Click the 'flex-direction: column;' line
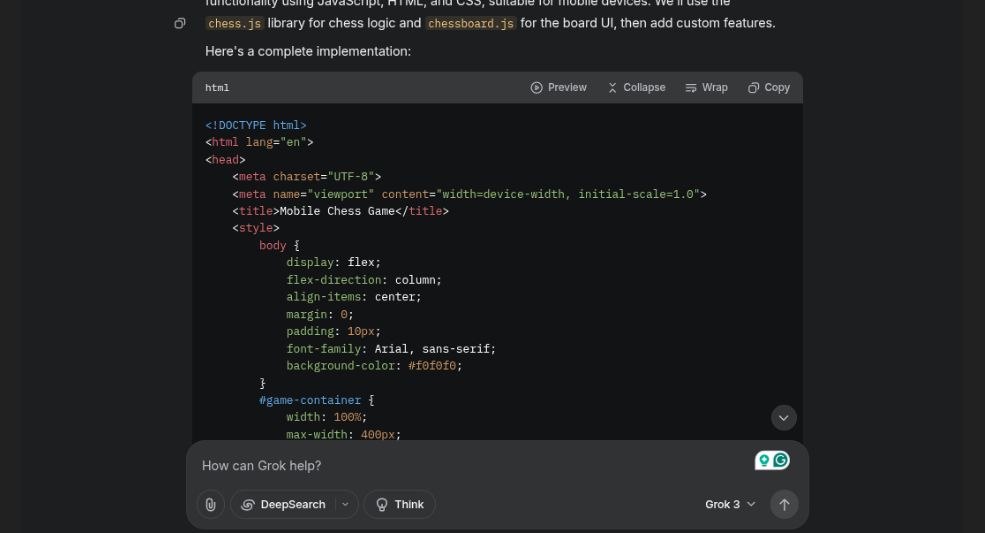This screenshot has height=533, width=985. 364,280
